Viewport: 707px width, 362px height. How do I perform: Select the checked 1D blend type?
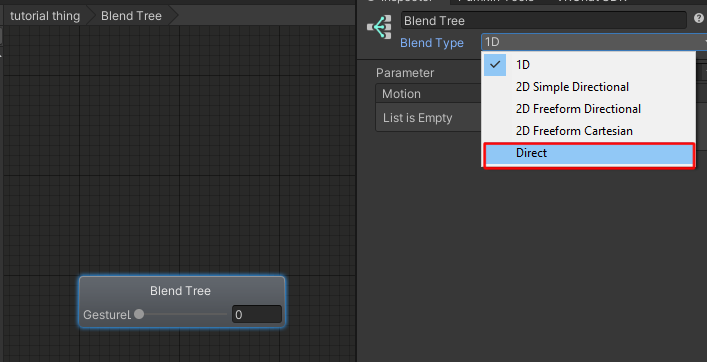589,65
